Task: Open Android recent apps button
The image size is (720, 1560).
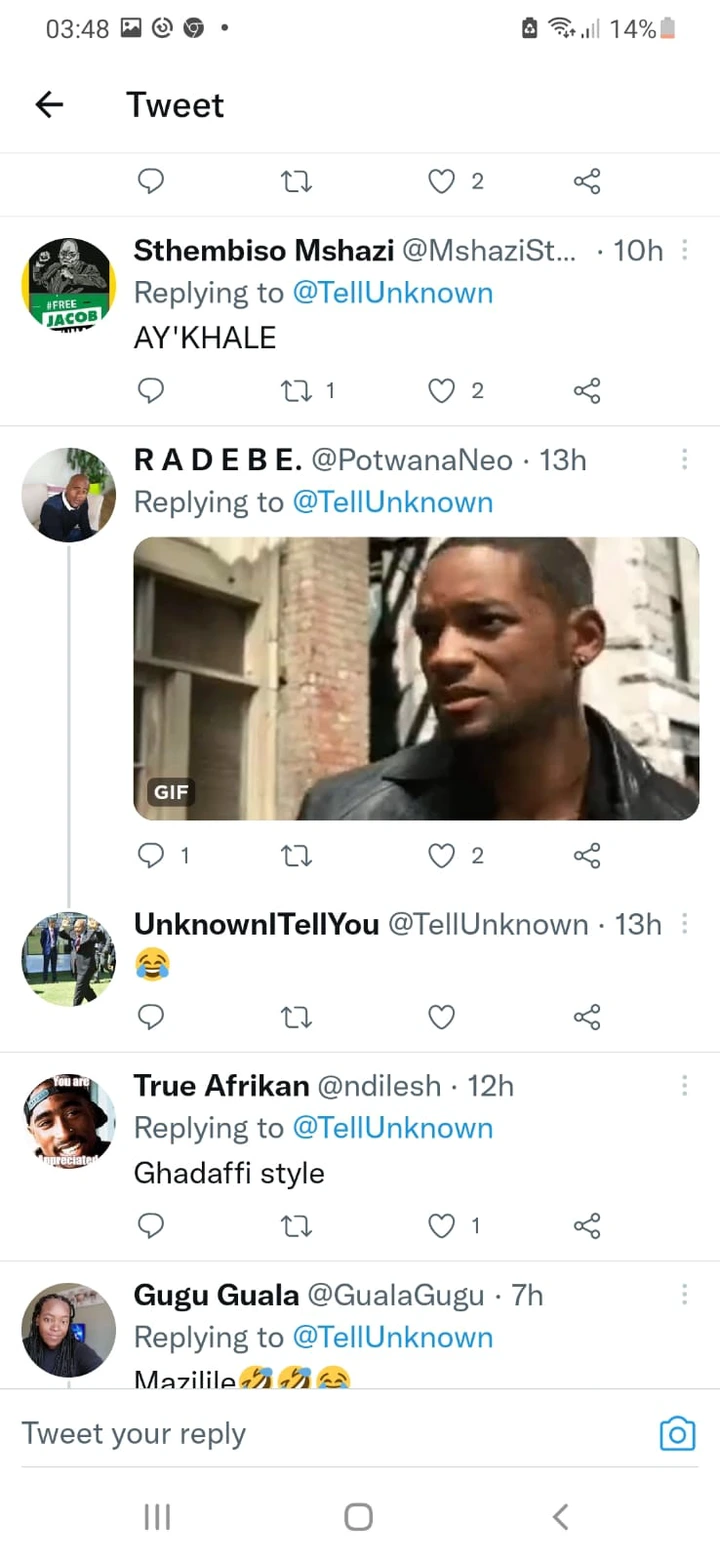Action: click(x=157, y=1516)
